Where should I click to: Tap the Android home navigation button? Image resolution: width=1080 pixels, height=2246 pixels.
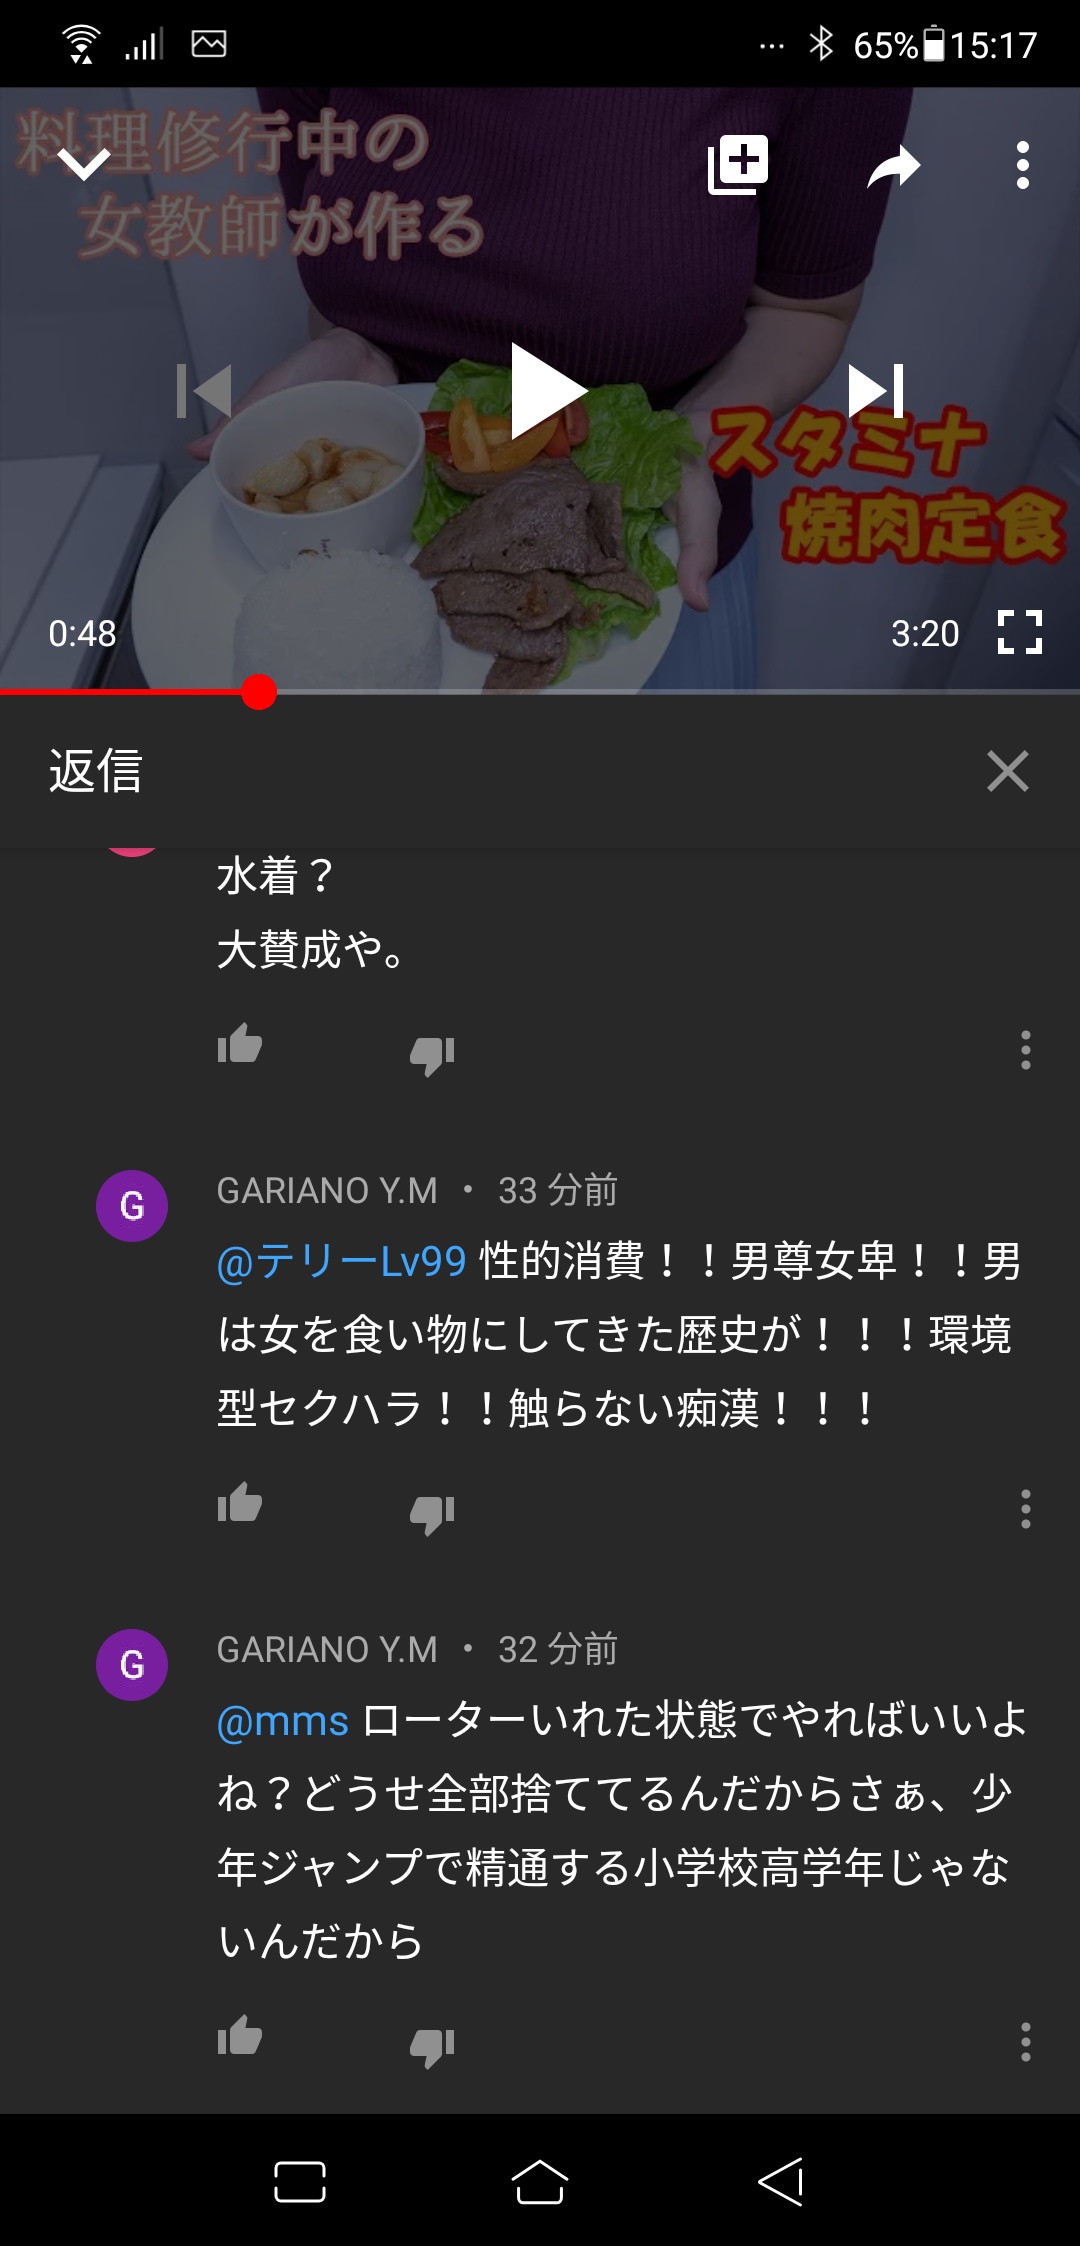540,2181
